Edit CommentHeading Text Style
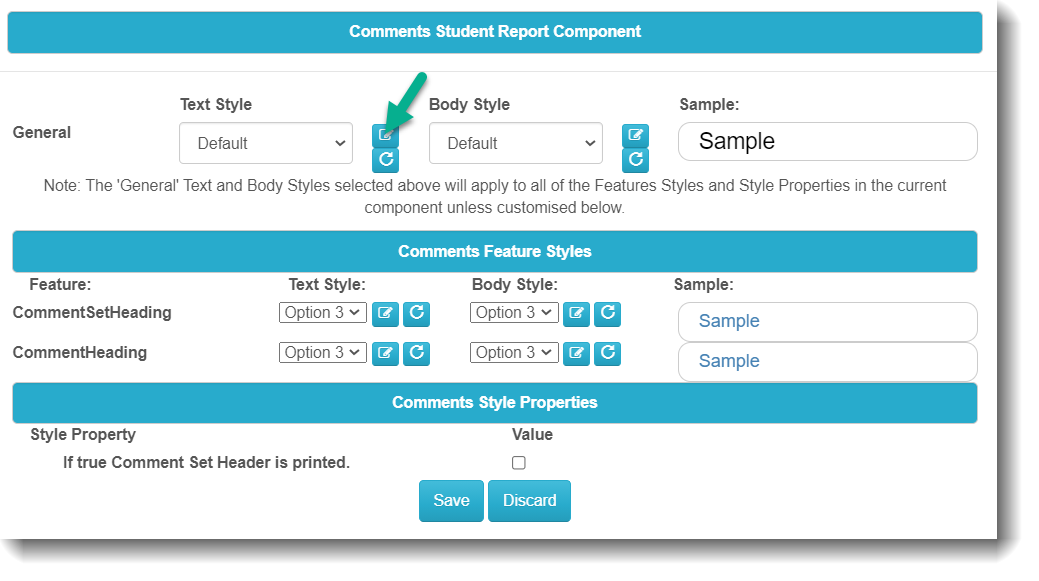Viewport: 1039px width, 581px height. 385,353
